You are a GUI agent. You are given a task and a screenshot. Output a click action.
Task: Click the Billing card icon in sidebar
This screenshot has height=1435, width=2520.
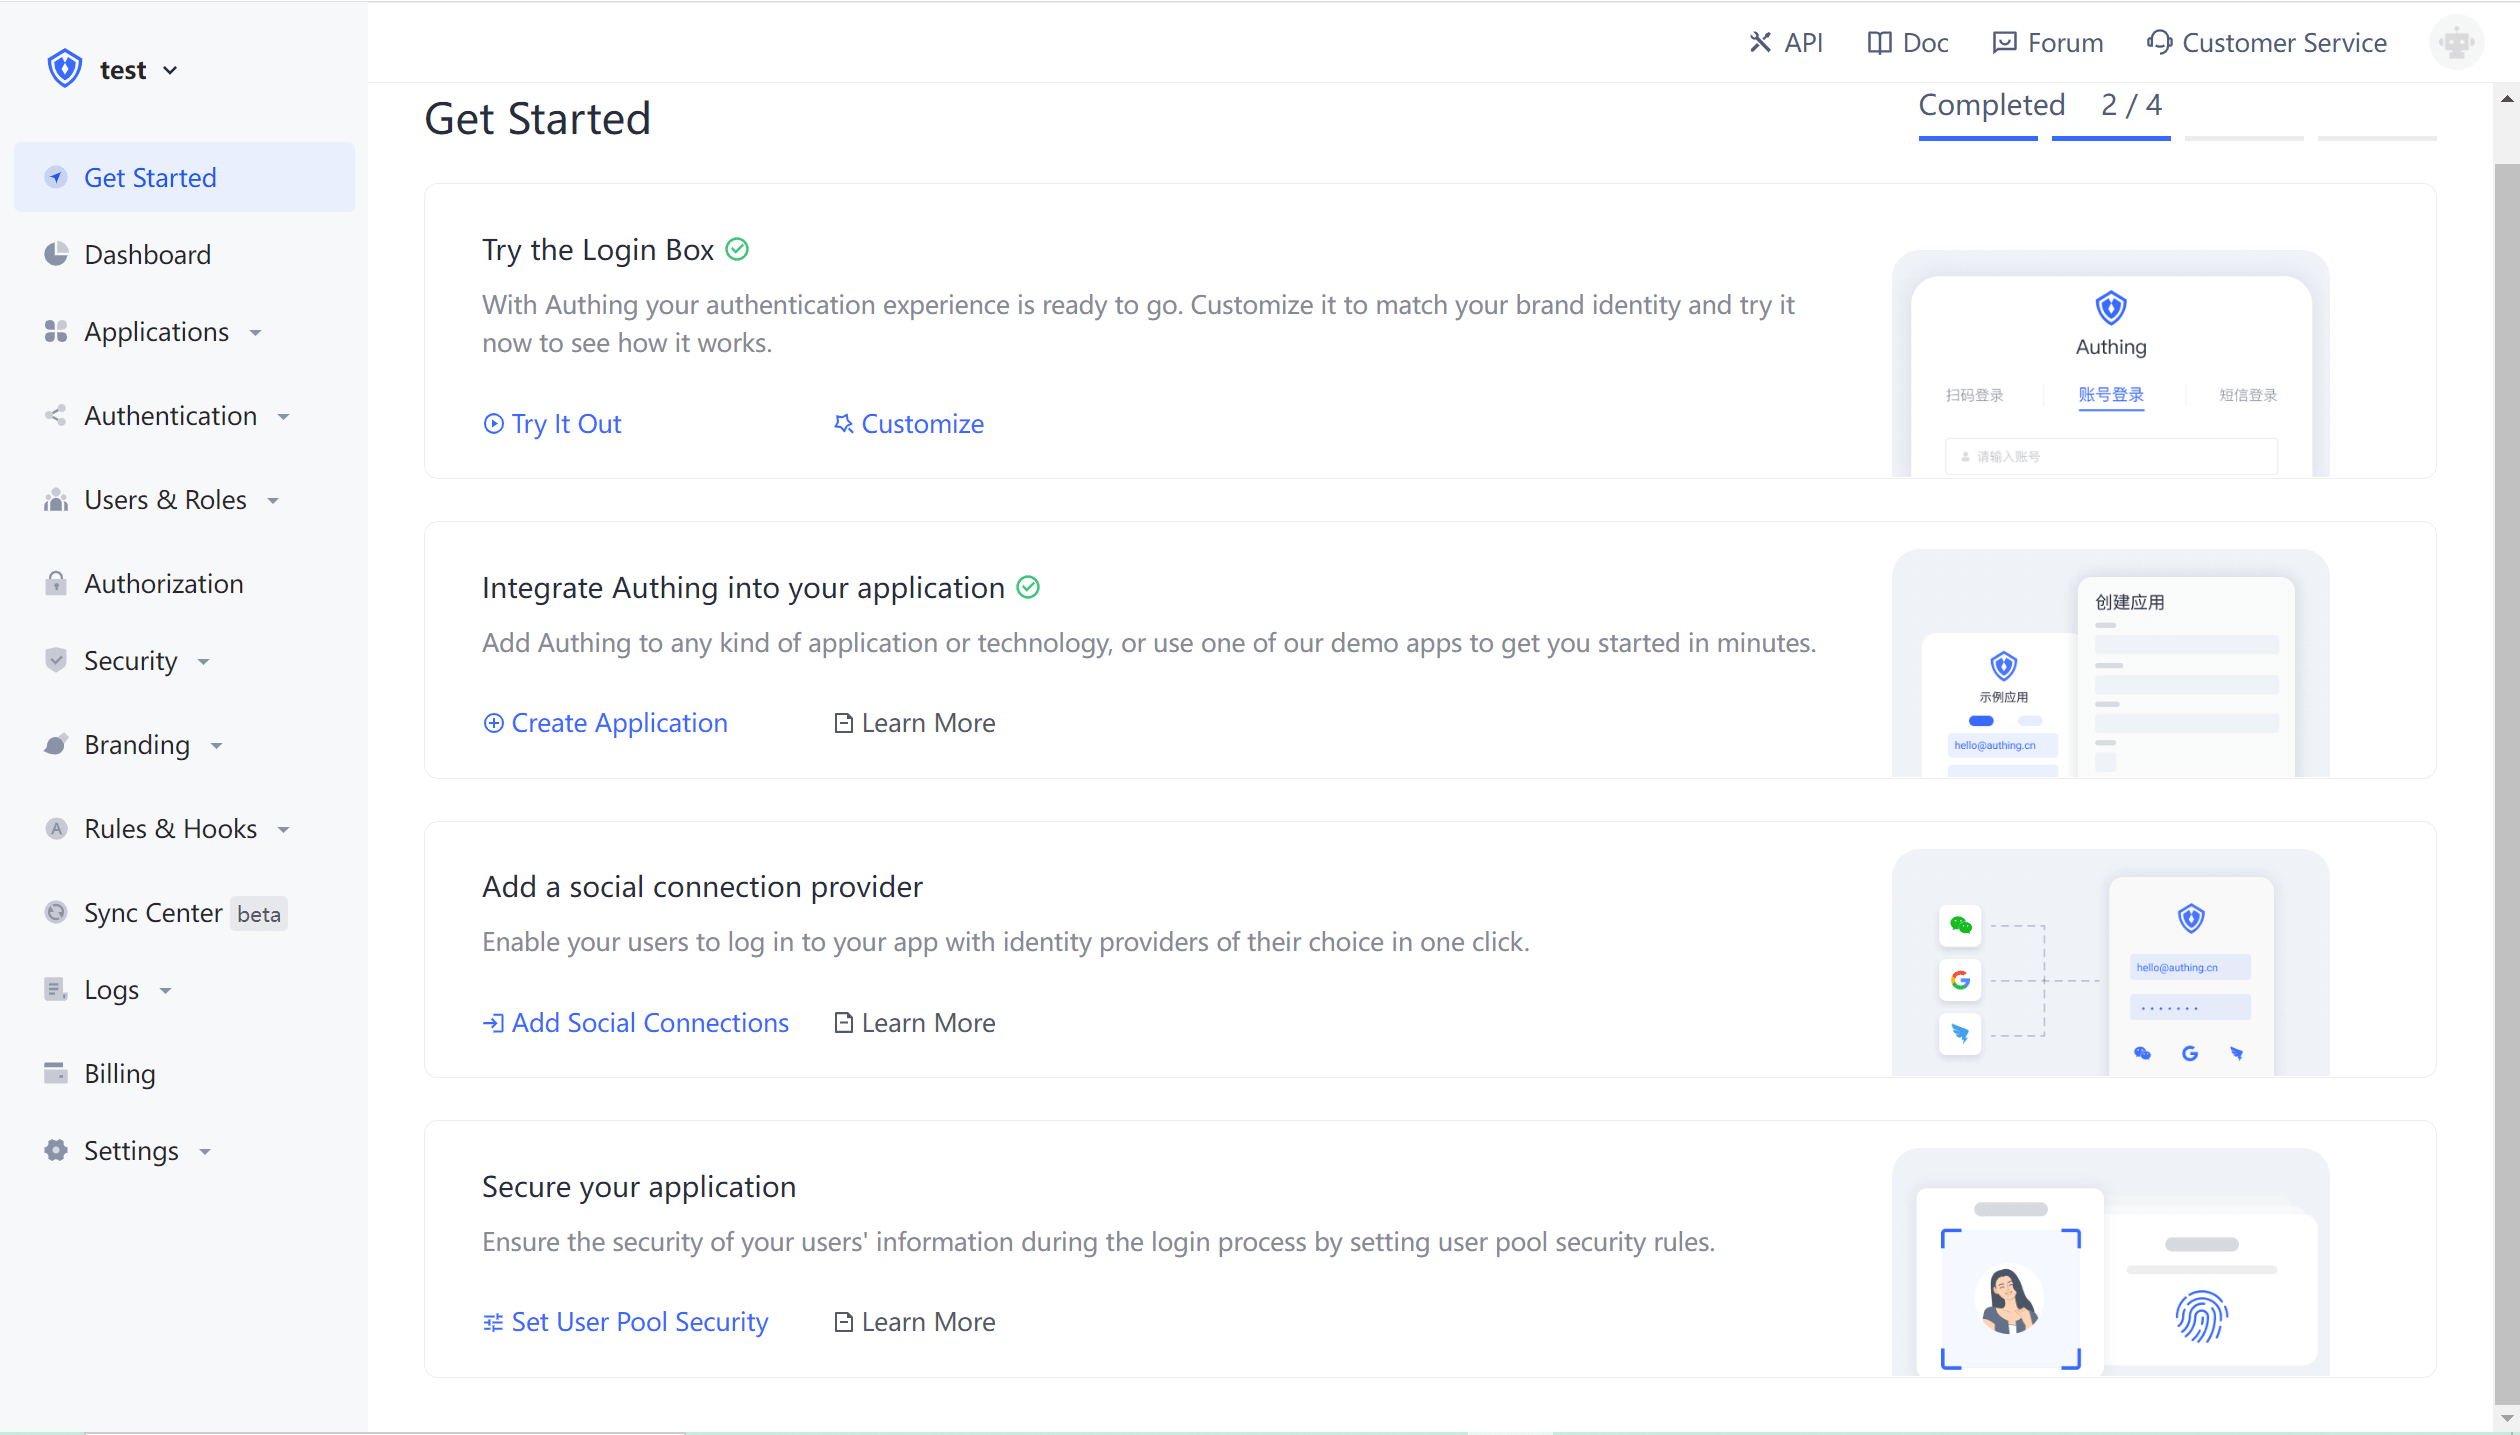coord(56,1073)
